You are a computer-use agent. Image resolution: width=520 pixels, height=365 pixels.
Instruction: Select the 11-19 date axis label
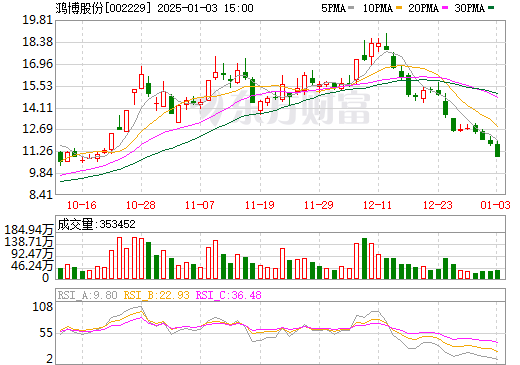tap(260, 205)
